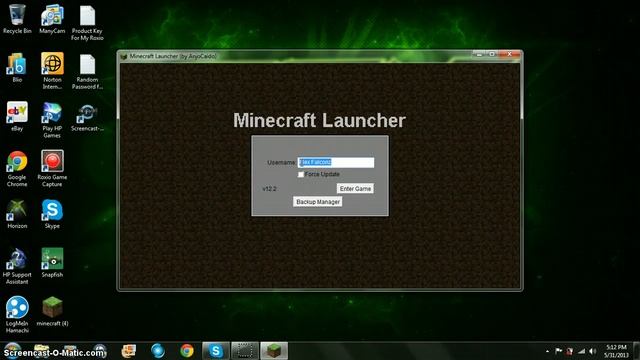
Task: Open the minecraft (4) desktop icon
Action: [52, 311]
